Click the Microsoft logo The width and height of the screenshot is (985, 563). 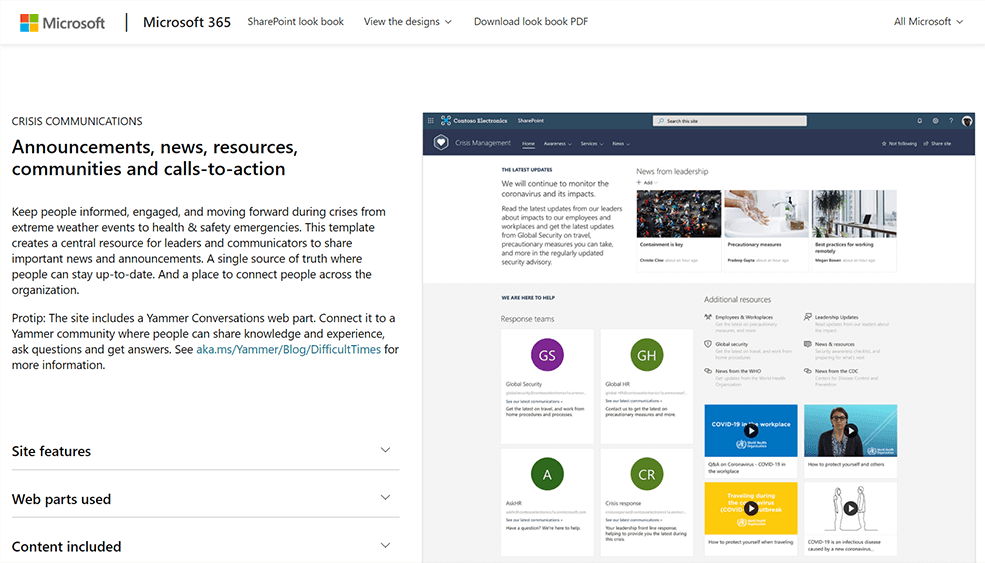[x=62, y=23]
